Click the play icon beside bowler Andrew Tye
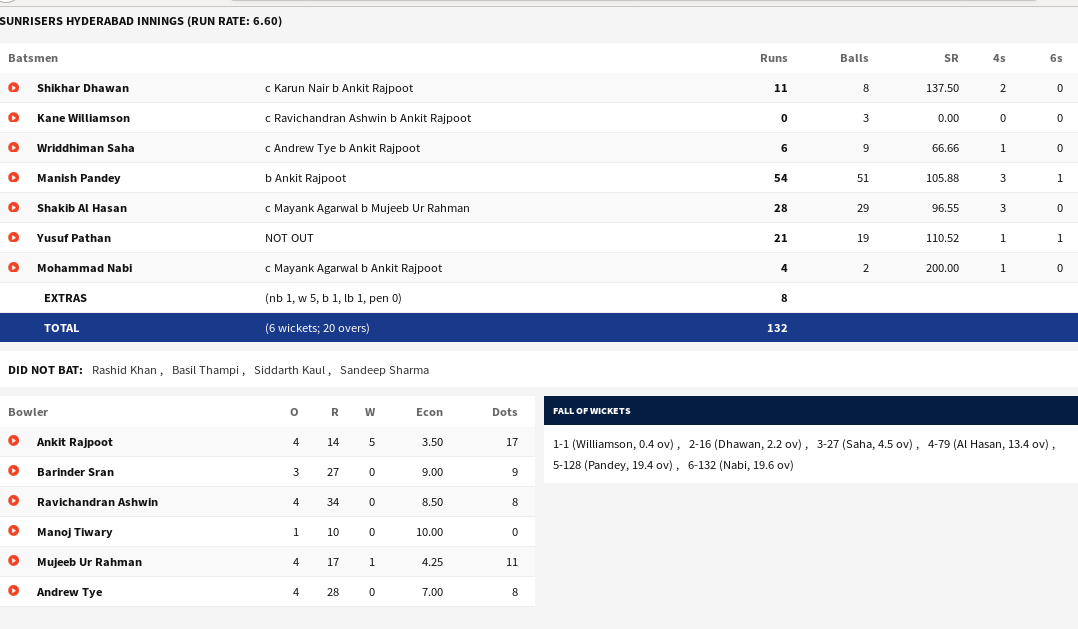The width and height of the screenshot is (1078, 629). [x=14, y=591]
